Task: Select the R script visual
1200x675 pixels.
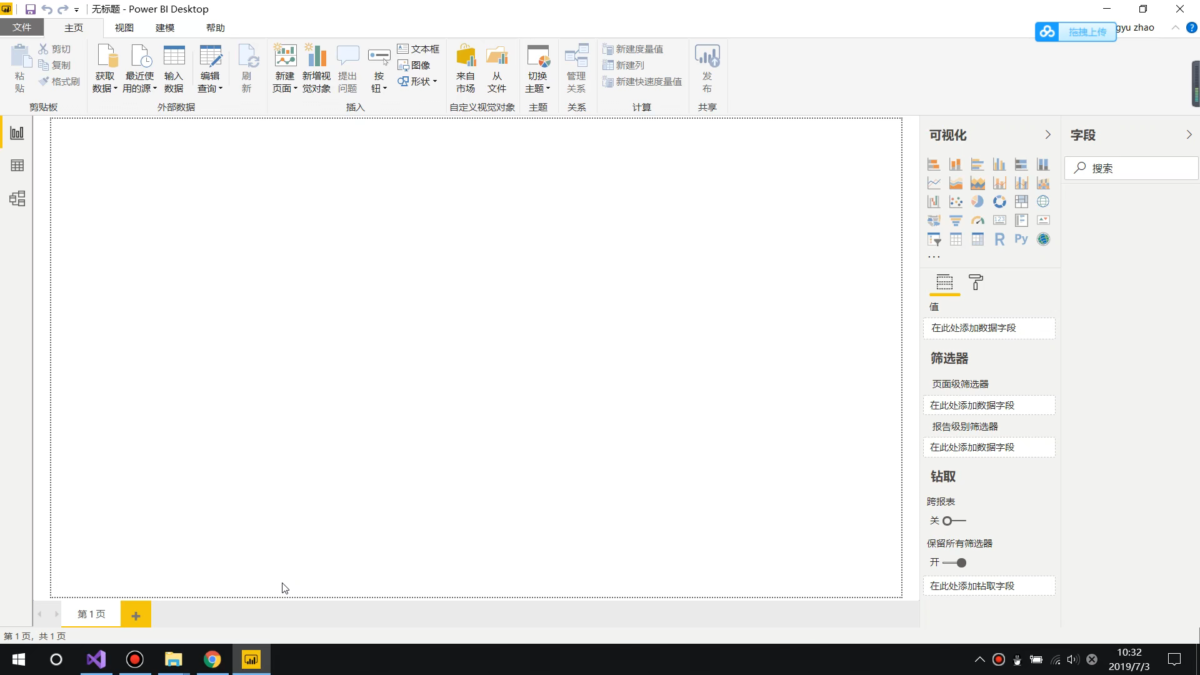Action: 999,239
